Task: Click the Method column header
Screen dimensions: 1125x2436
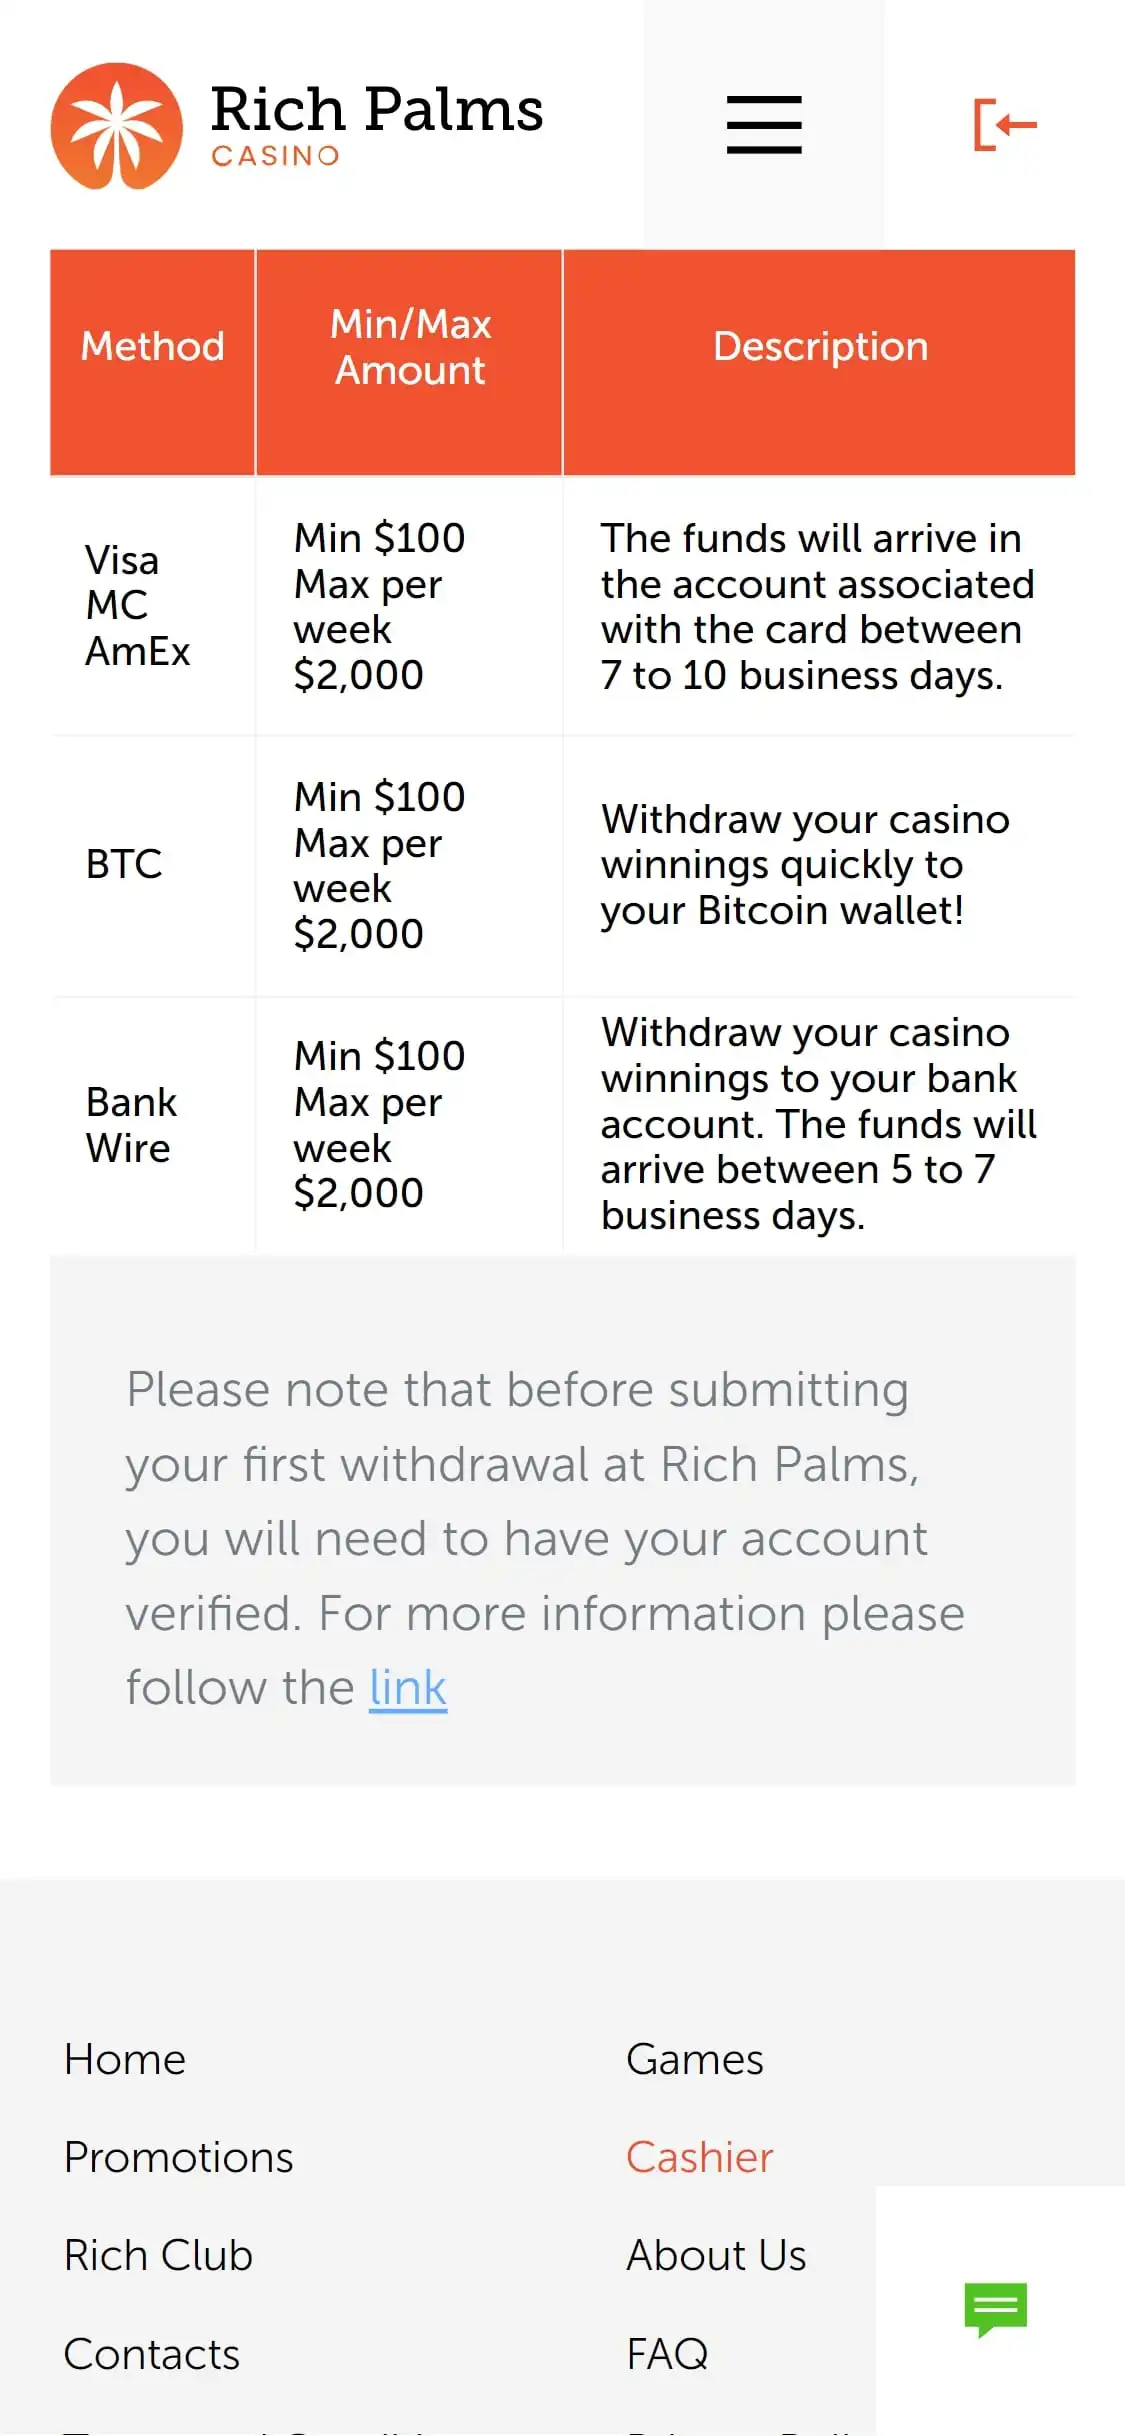Action: click(153, 347)
